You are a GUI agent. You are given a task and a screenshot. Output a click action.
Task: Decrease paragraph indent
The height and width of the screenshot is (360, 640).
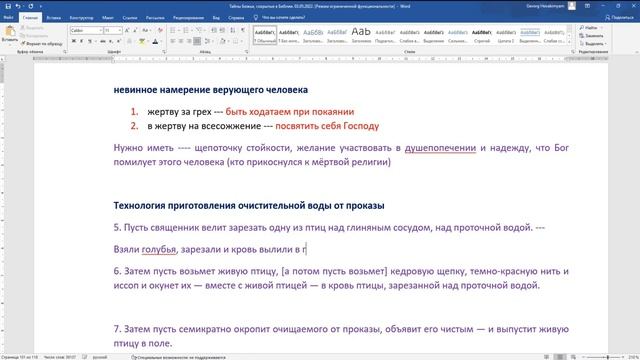click(214, 31)
